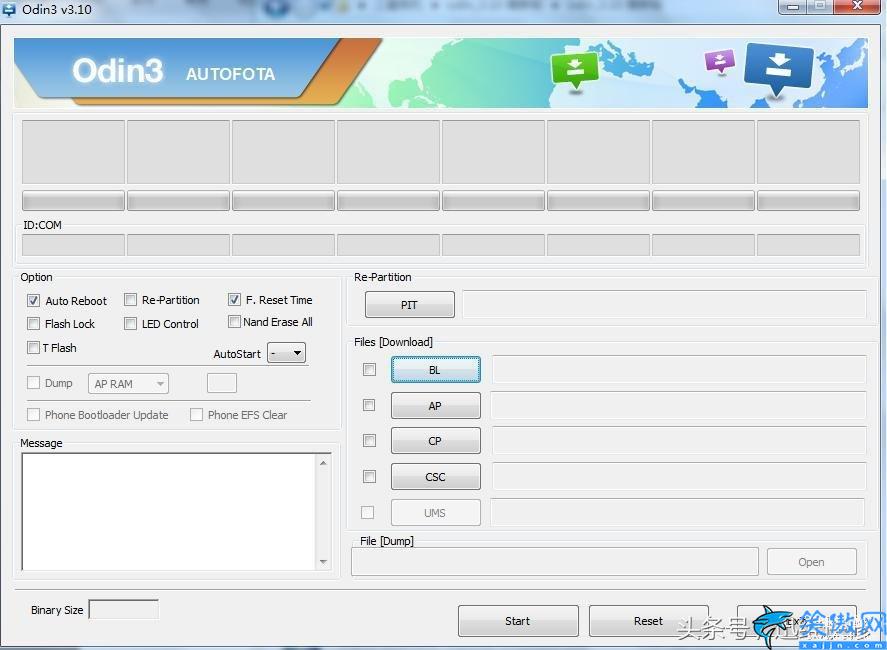The height and width of the screenshot is (650, 887).
Task: Tick the checkbox next to CSC
Action: [369, 476]
